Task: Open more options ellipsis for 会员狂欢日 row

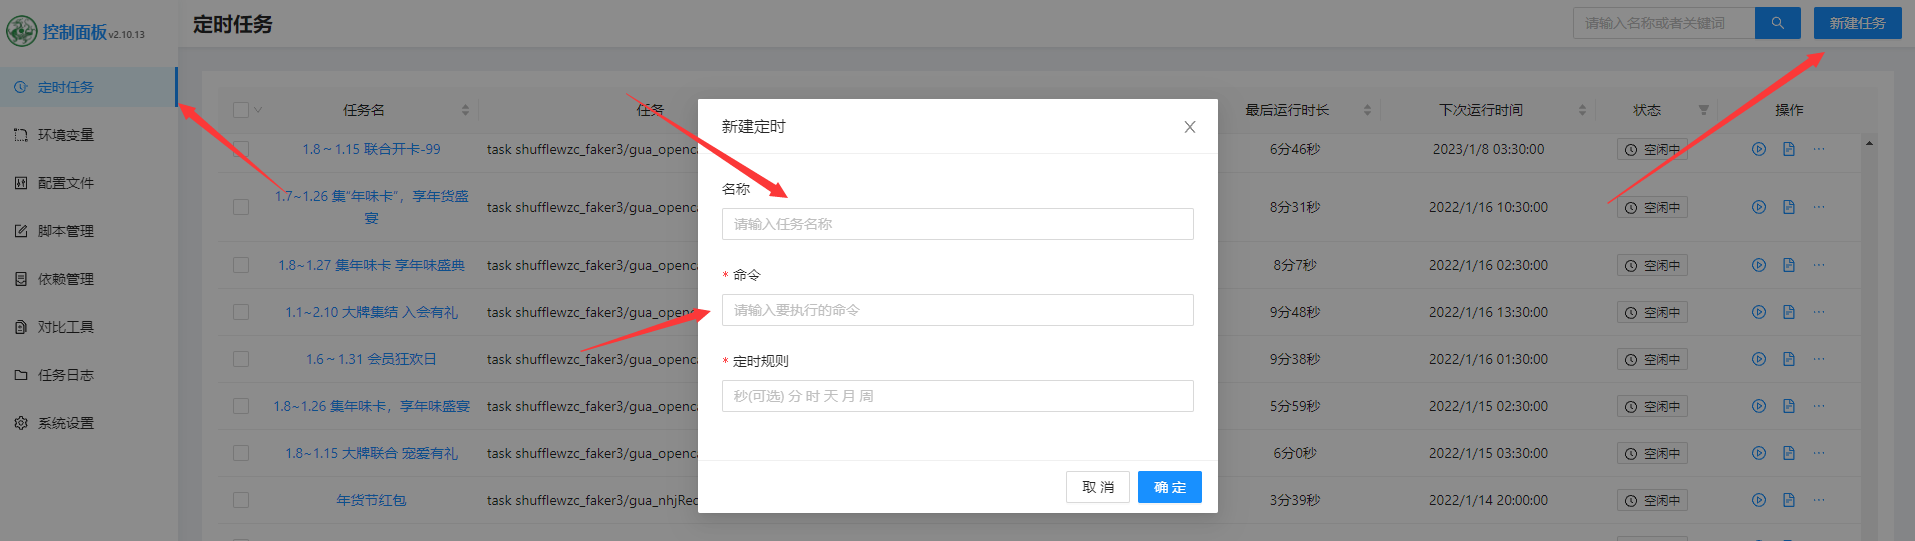Action: pyautogui.click(x=1818, y=359)
